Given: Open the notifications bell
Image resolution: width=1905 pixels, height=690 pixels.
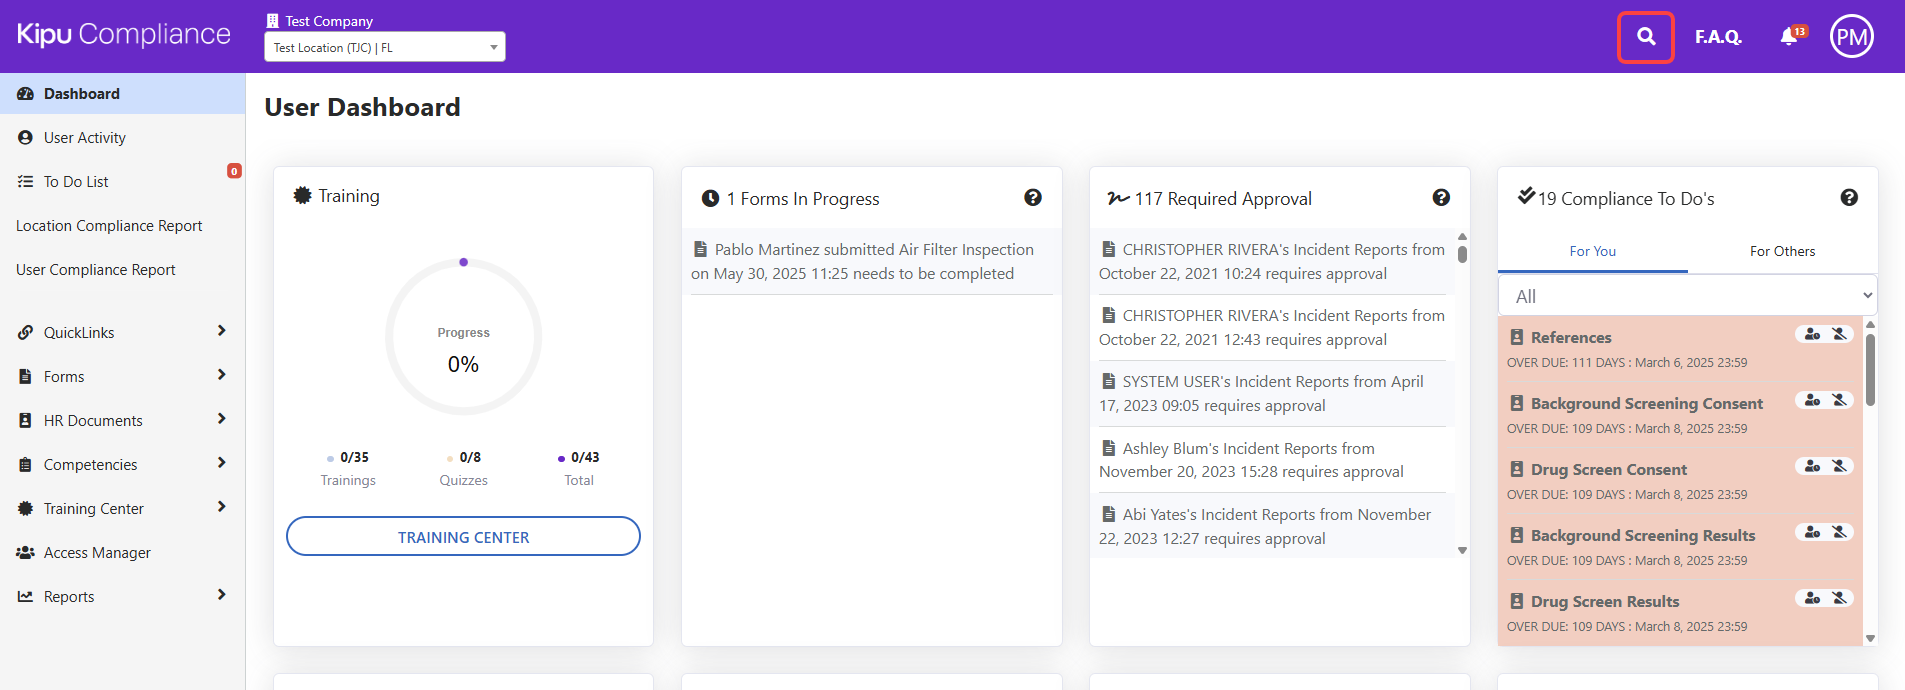Looking at the screenshot, I should pyautogui.click(x=1789, y=37).
